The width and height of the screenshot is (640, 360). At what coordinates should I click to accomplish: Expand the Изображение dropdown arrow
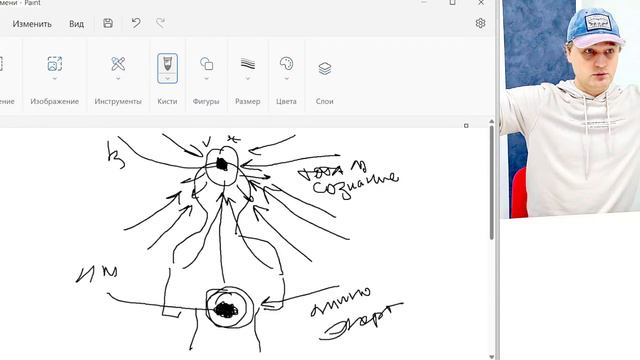pos(55,78)
